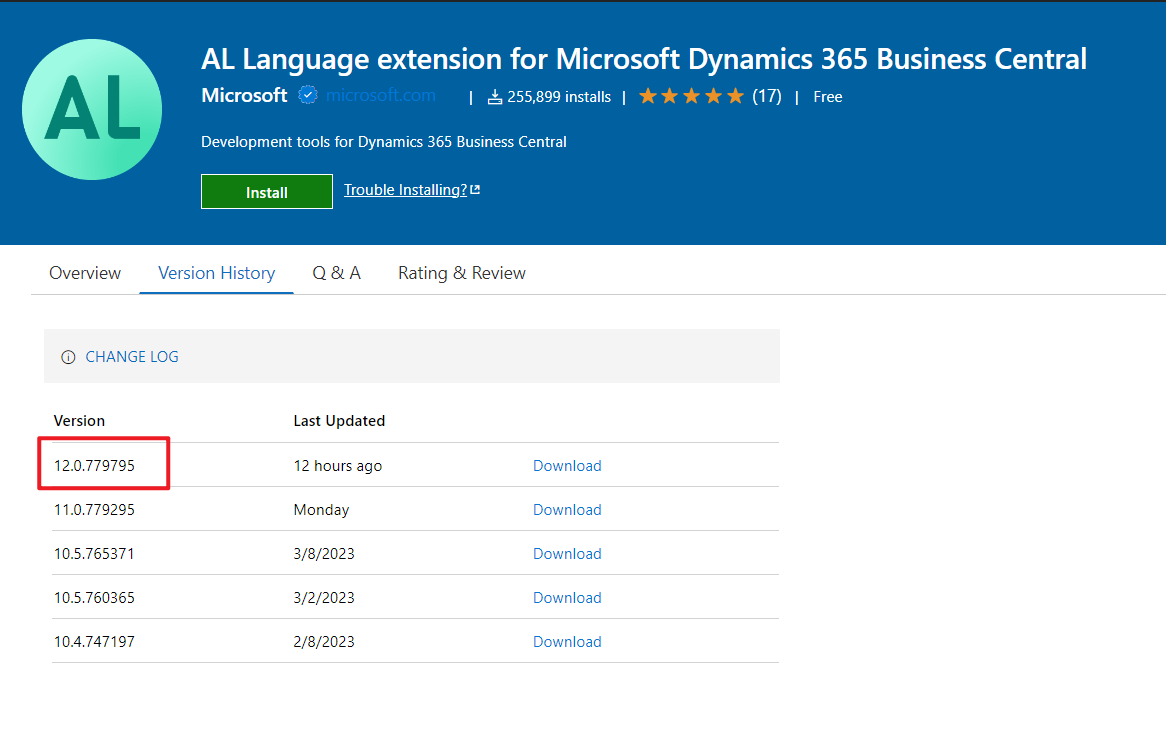Click the star rating icons

coord(691,96)
